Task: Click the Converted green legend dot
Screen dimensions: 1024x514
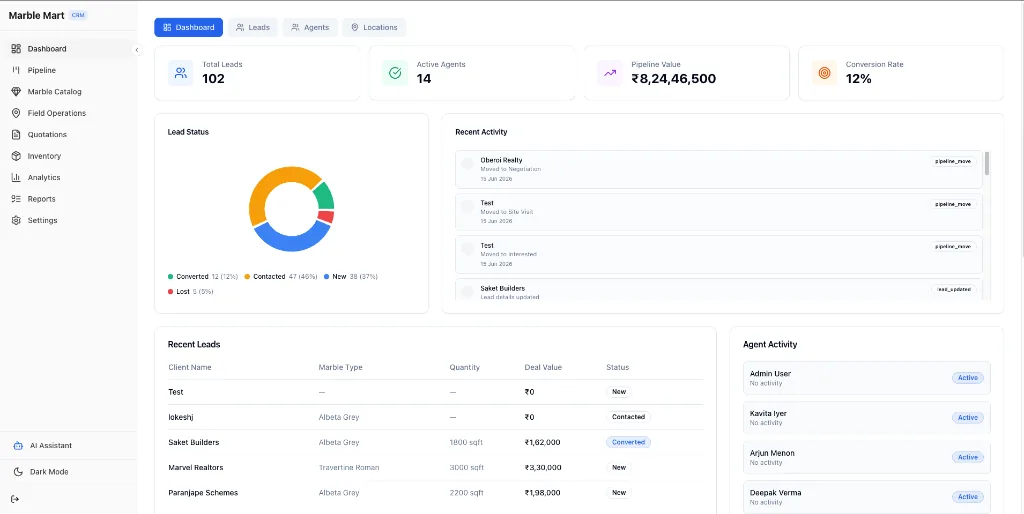Action: click(x=171, y=277)
